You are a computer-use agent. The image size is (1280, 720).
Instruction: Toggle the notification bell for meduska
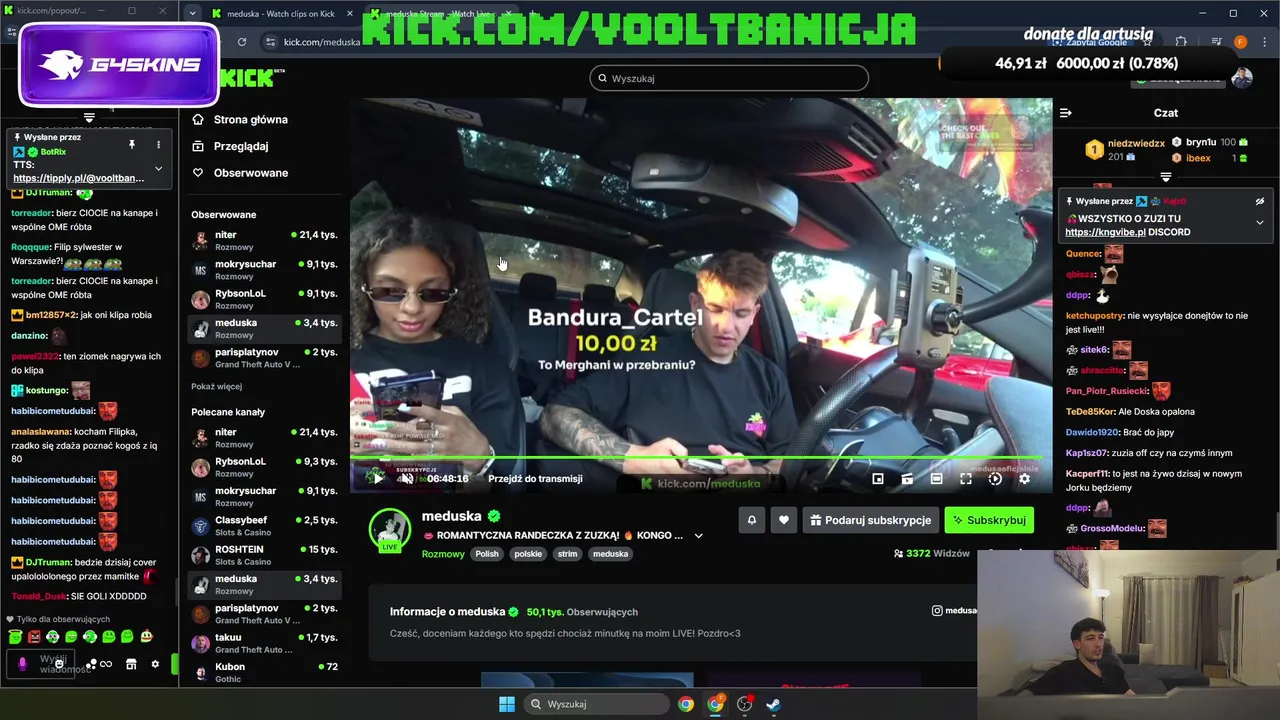pos(752,520)
